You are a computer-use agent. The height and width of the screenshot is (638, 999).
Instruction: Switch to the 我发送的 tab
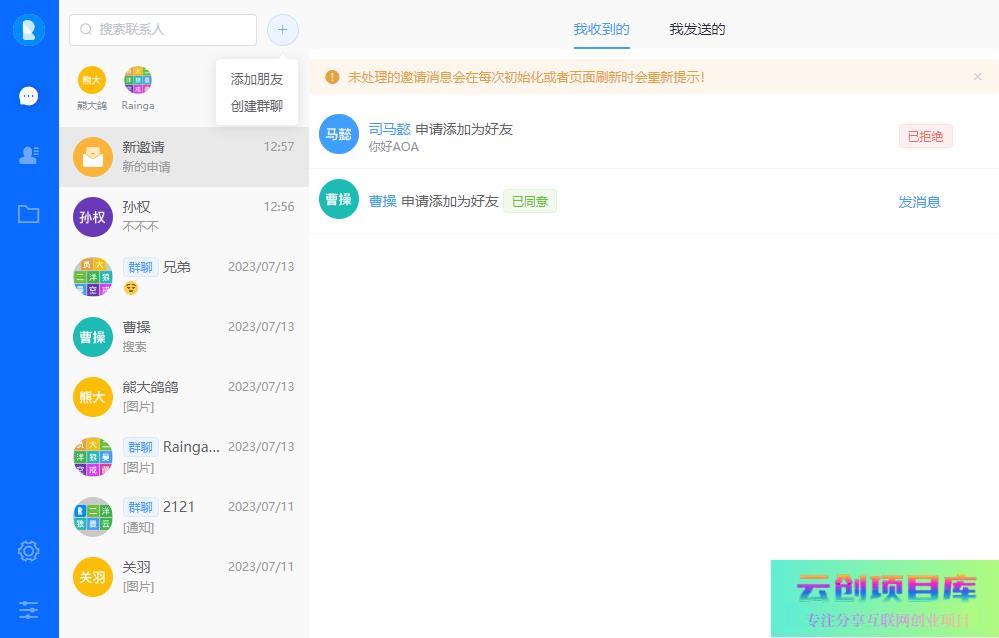click(697, 29)
